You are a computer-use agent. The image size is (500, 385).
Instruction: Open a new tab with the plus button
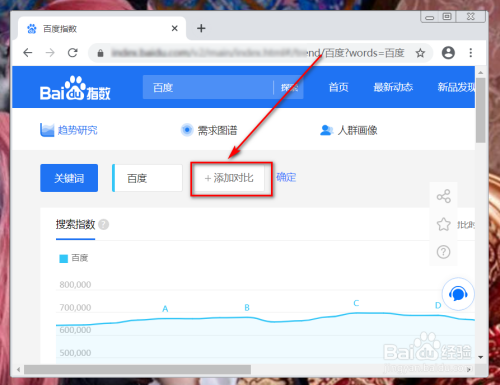pyautogui.click(x=201, y=28)
